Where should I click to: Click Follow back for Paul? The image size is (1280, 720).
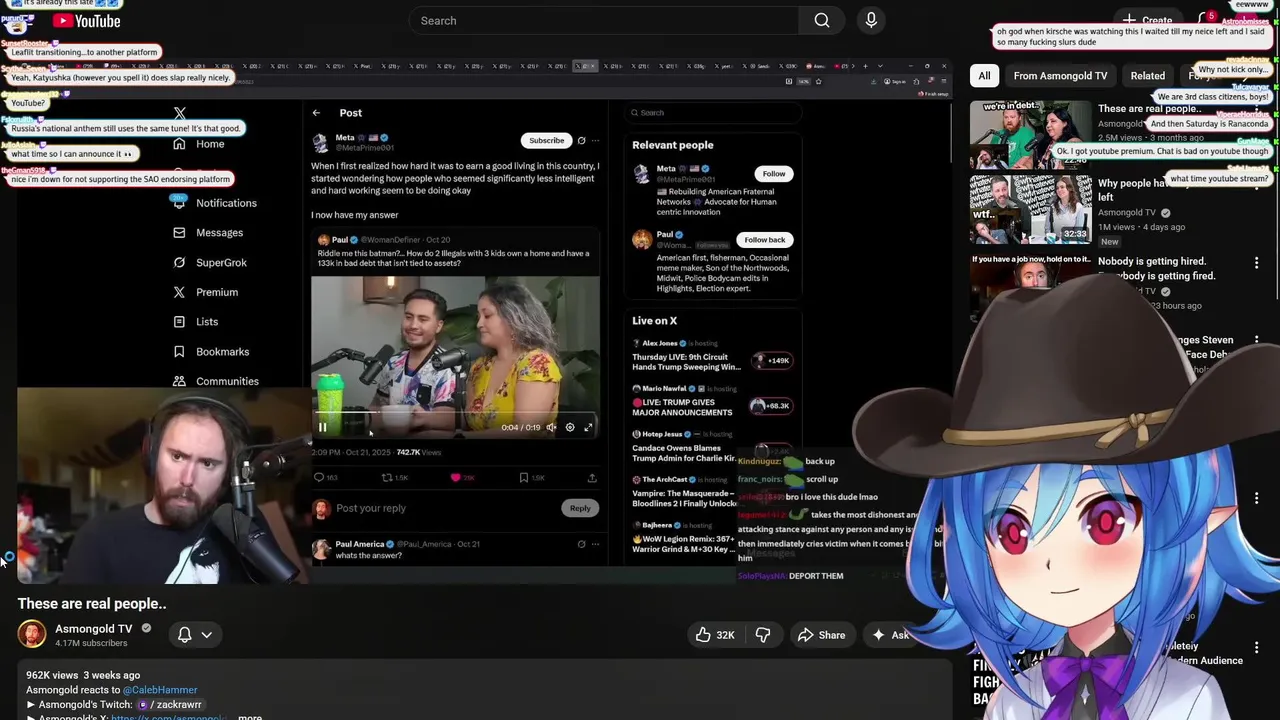[x=765, y=240]
